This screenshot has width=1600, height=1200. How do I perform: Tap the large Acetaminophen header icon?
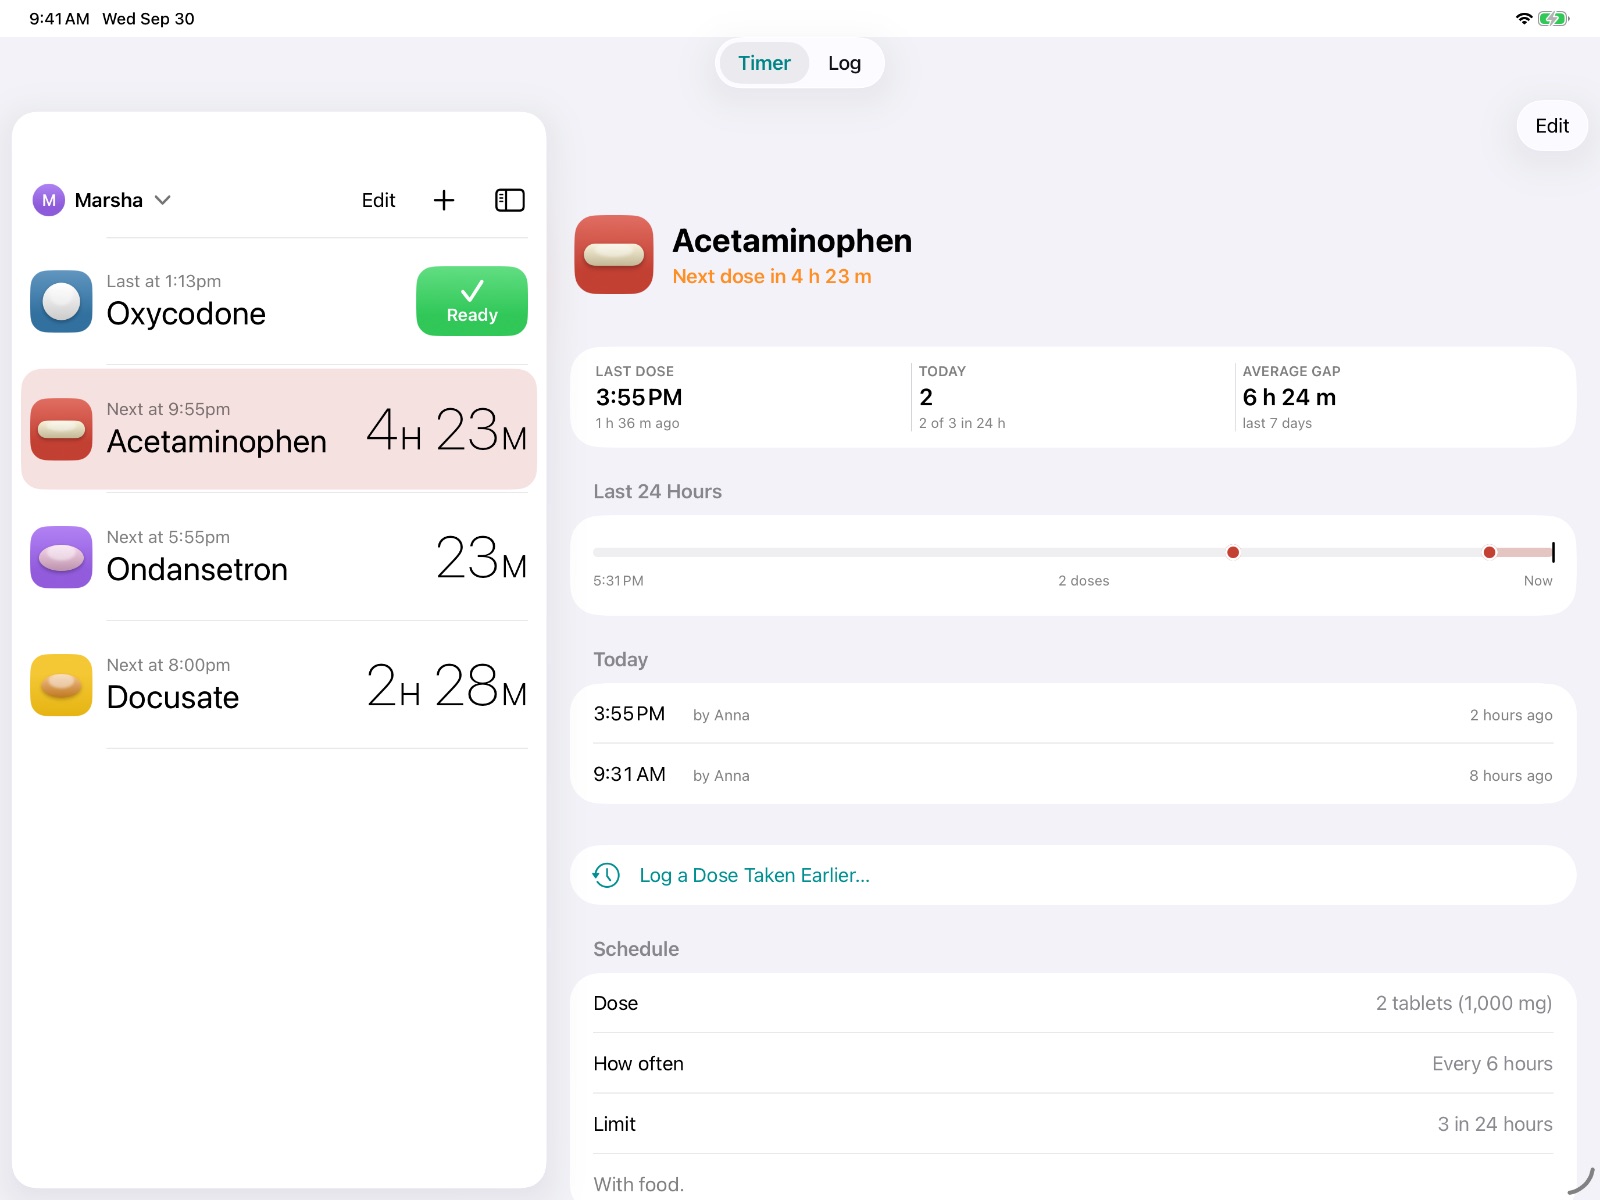(614, 254)
